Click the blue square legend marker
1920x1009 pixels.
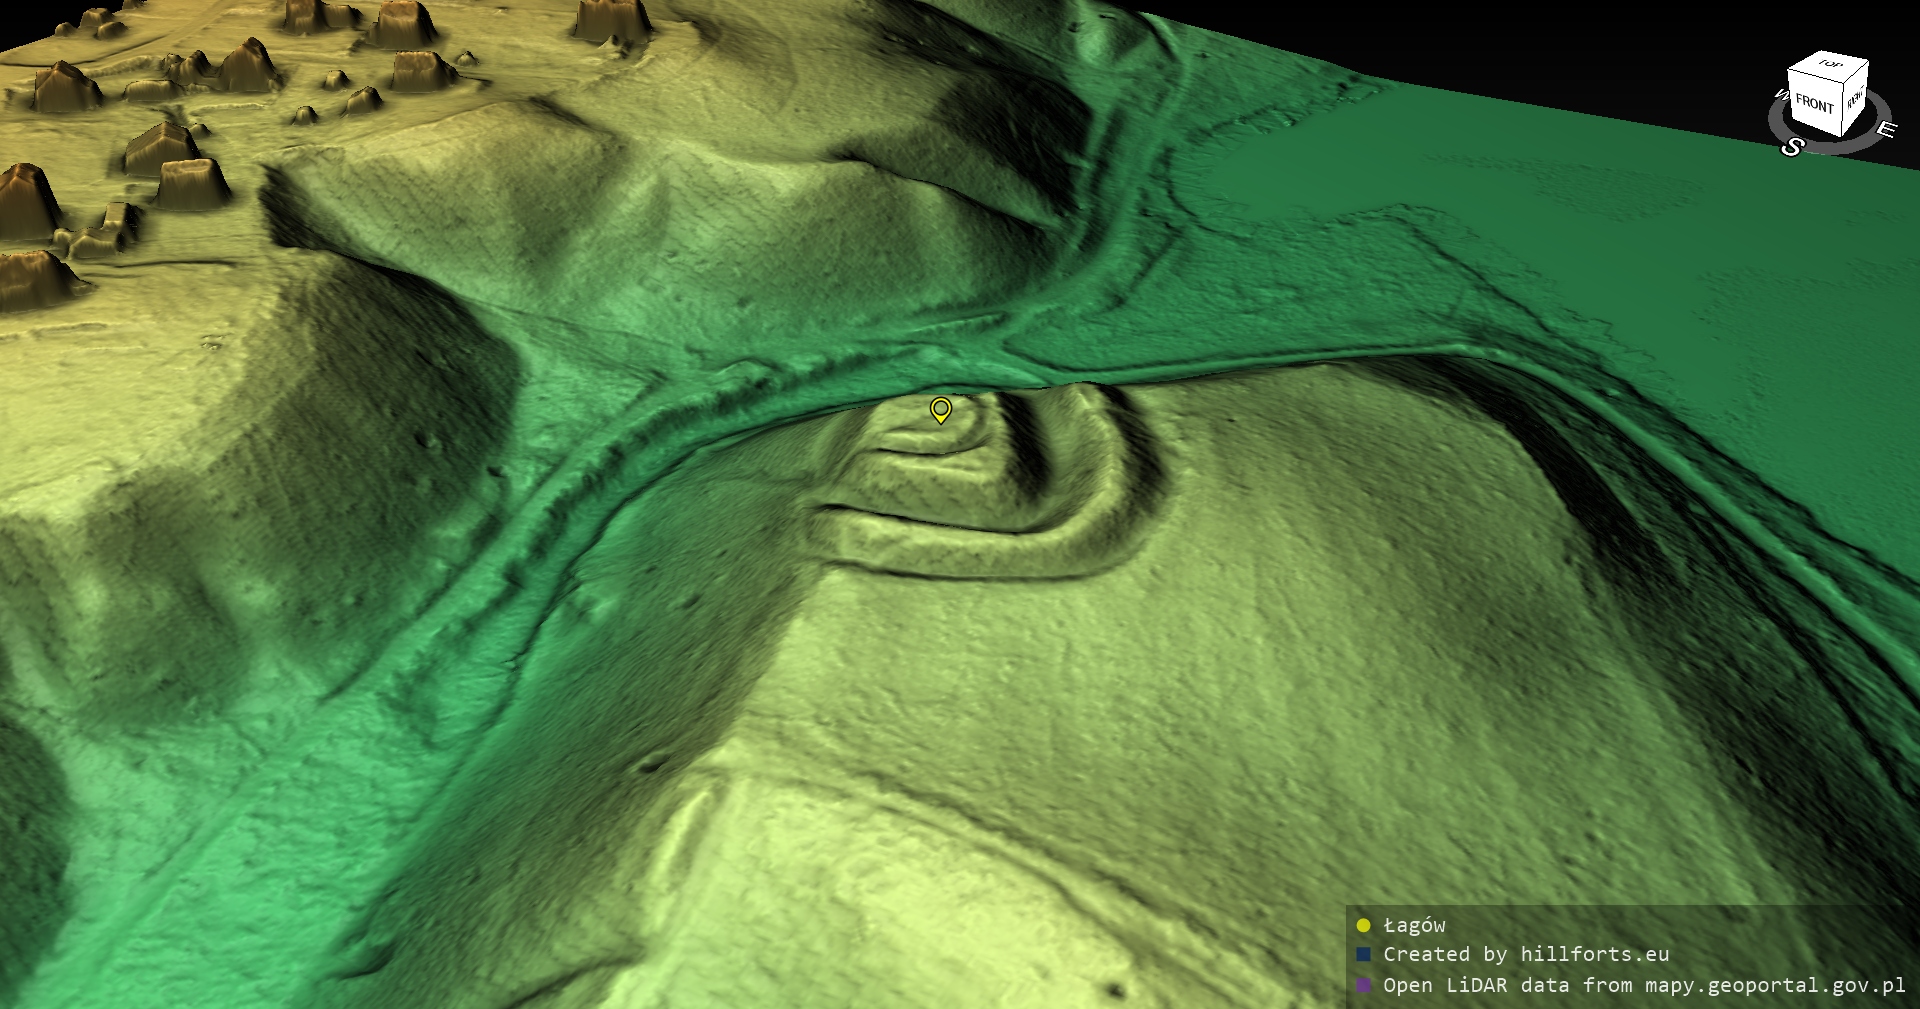[1363, 954]
